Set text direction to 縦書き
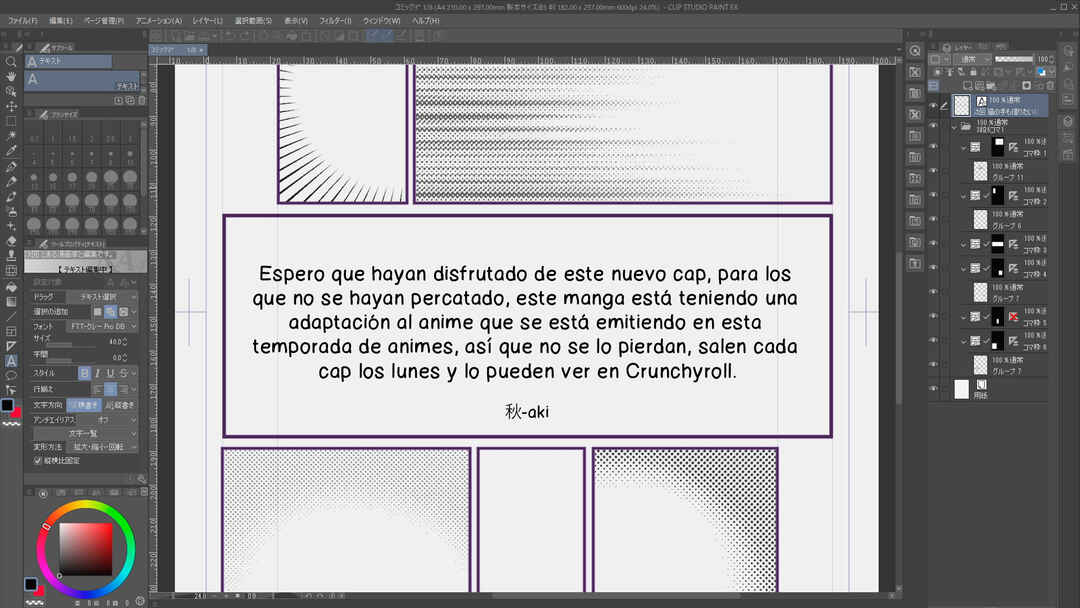The image size is (1080, 608). click(x=120, y=405)
